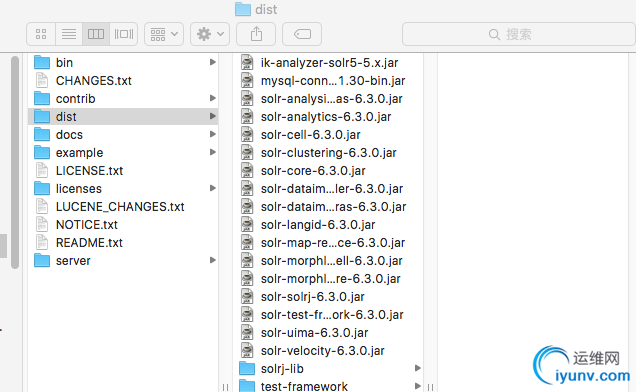The image size is (636, 392).
Task: Click the Share toolbar button
Action: click(x=256, y=34)
